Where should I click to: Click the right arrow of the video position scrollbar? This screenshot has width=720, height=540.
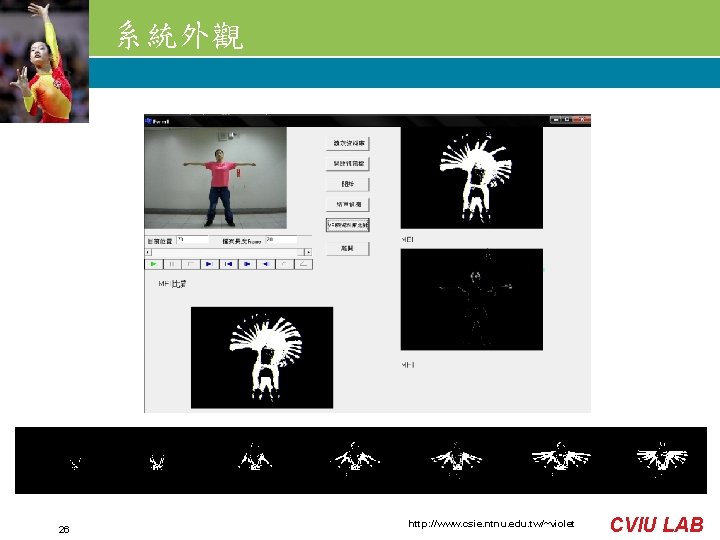[309, 252]
